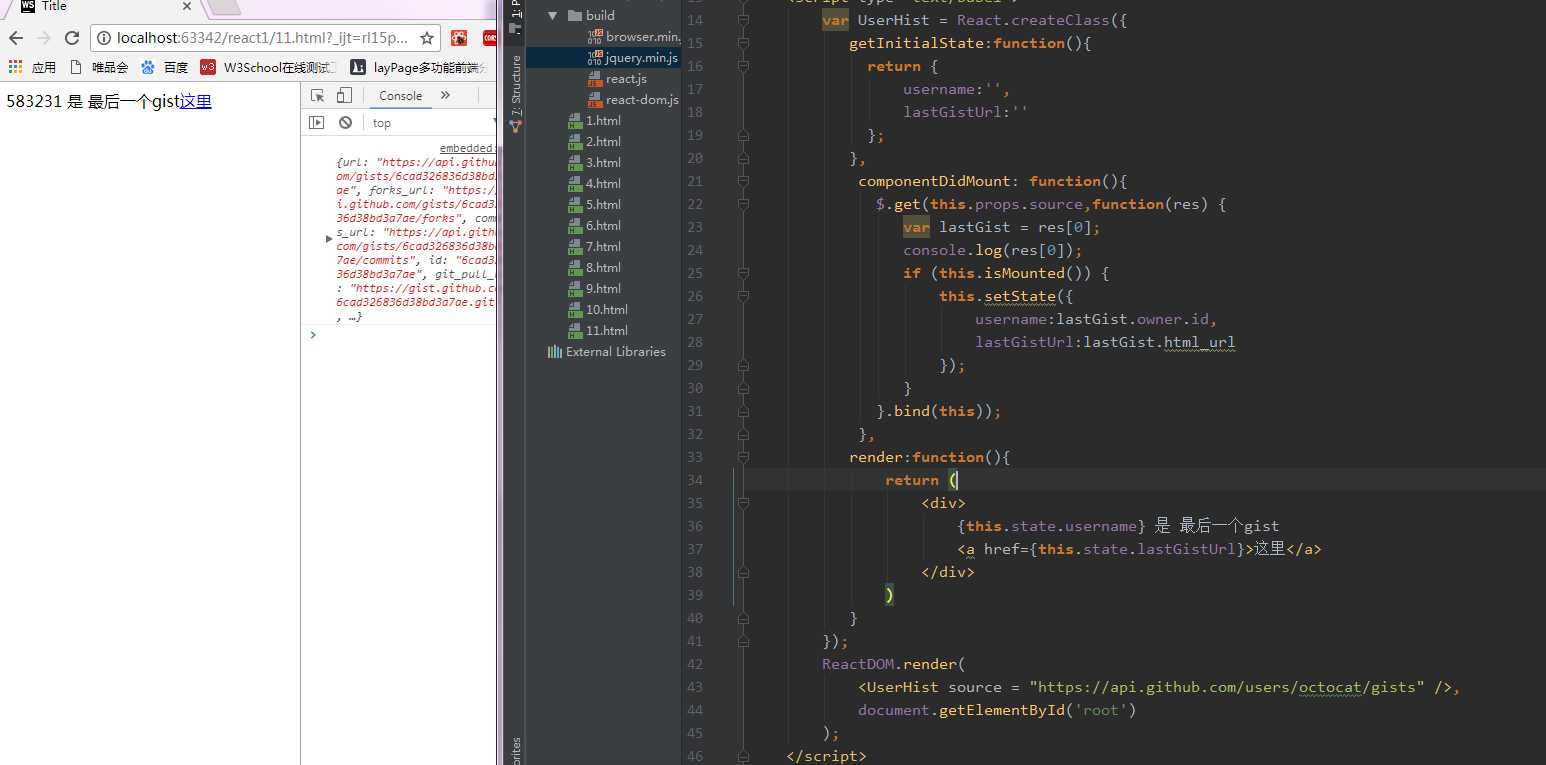Fold componentDidMount function at line 21
Screen dimensions: 1546x765
tap(743, 181)
